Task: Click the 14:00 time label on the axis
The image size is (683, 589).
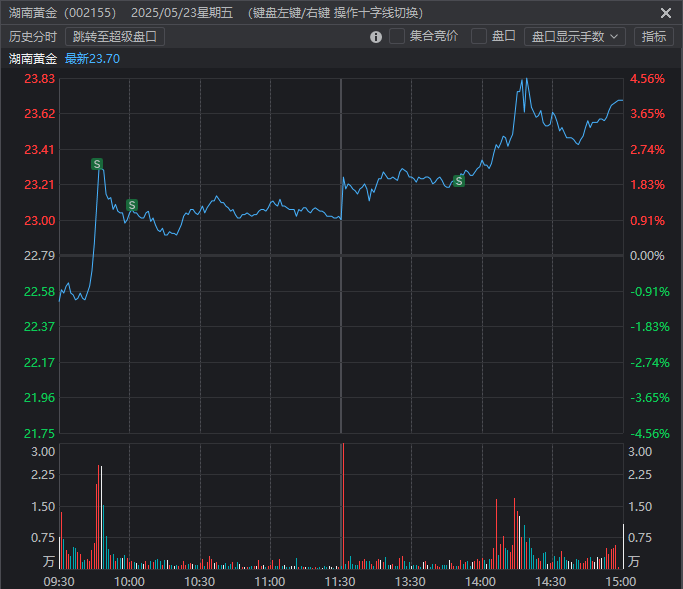Action: click(481, 581)
